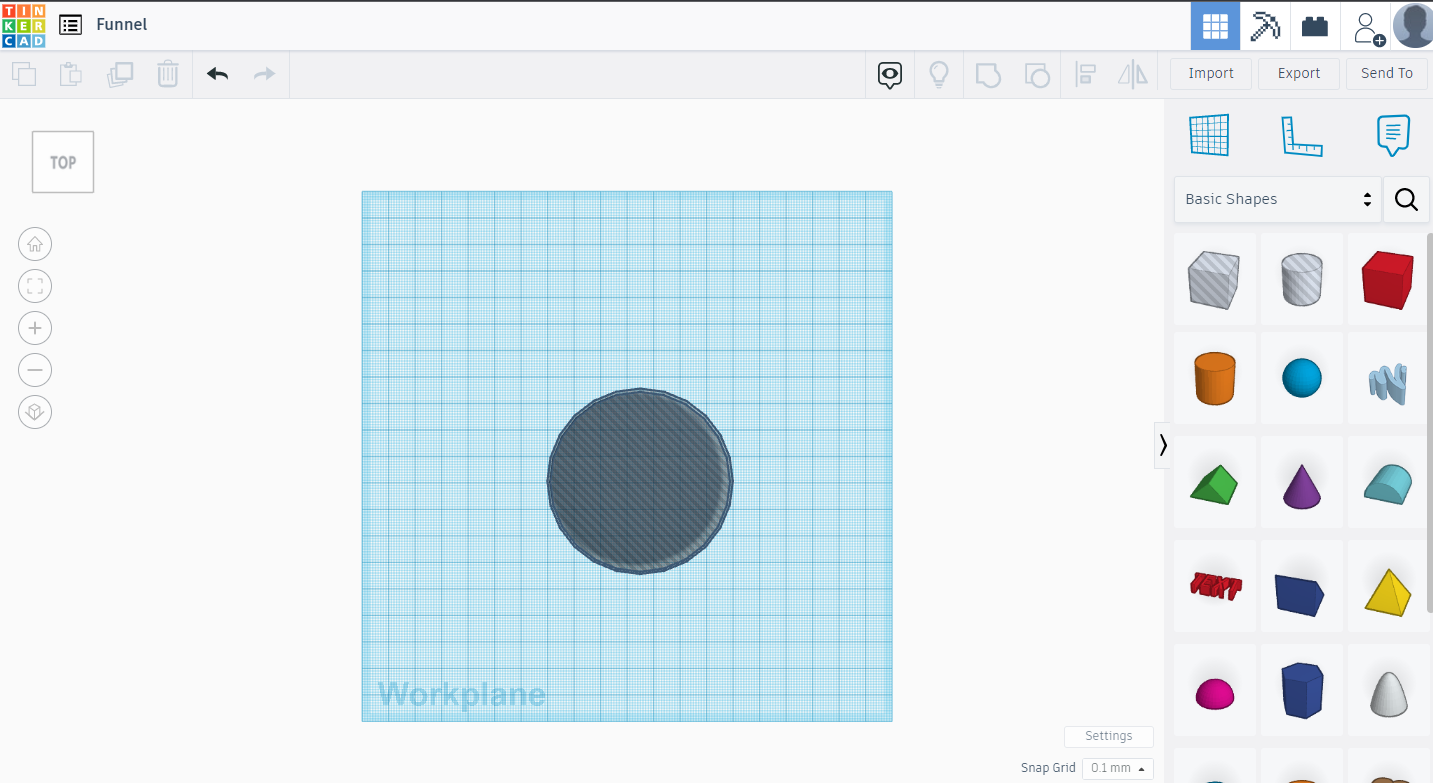Select the red Text shape
The height and width of the screenshot is (783, 1433).
pyautogui.click(x=1214, y=587)
